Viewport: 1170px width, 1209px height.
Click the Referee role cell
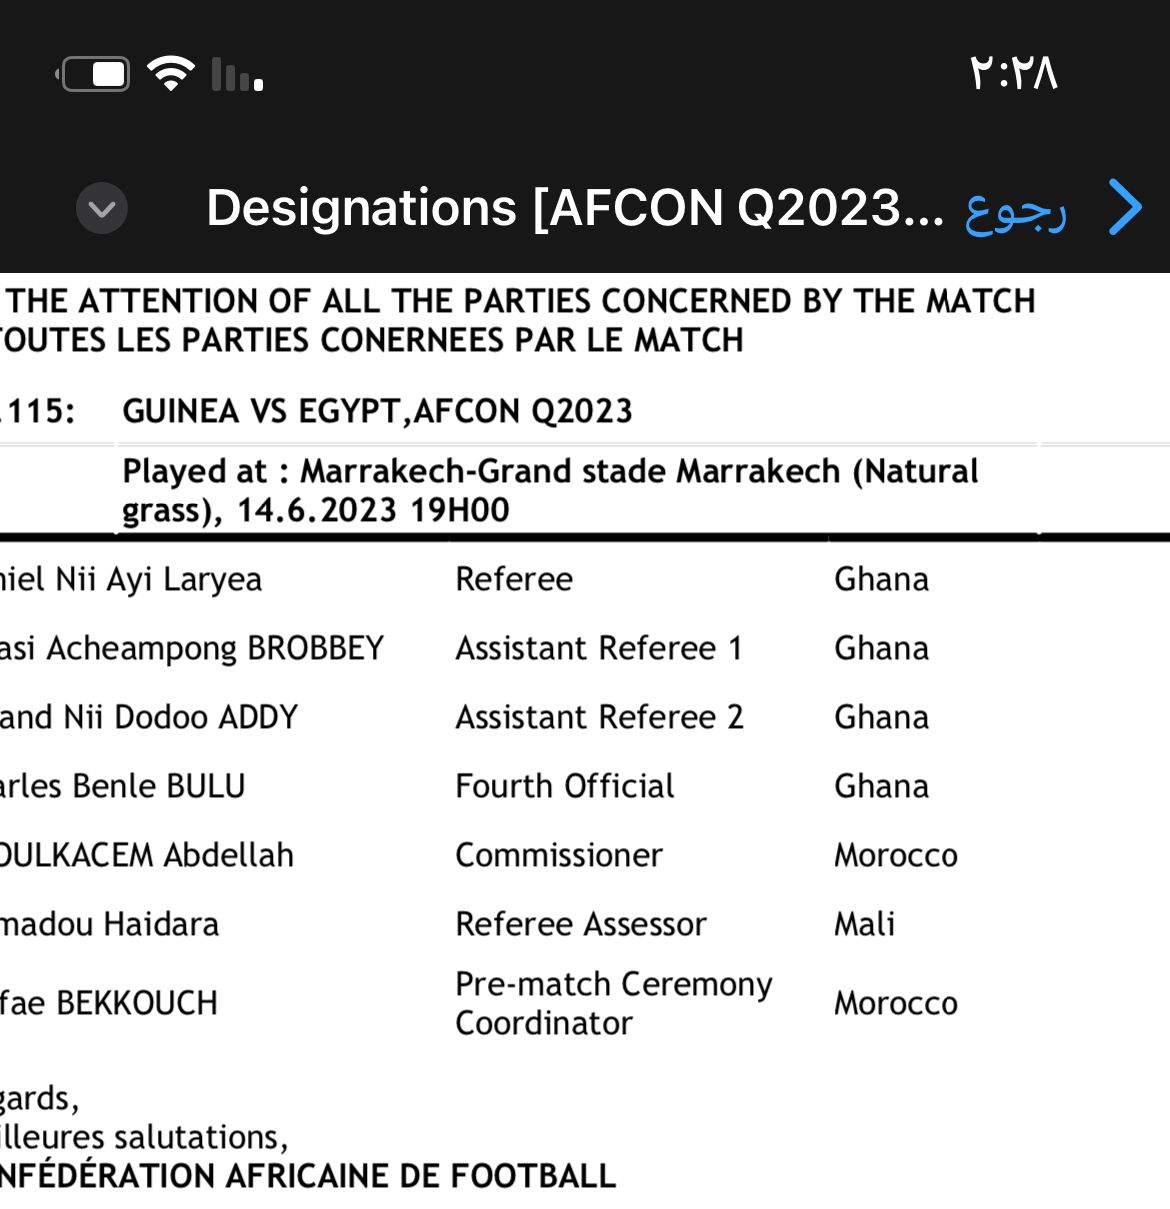(514, 579)
